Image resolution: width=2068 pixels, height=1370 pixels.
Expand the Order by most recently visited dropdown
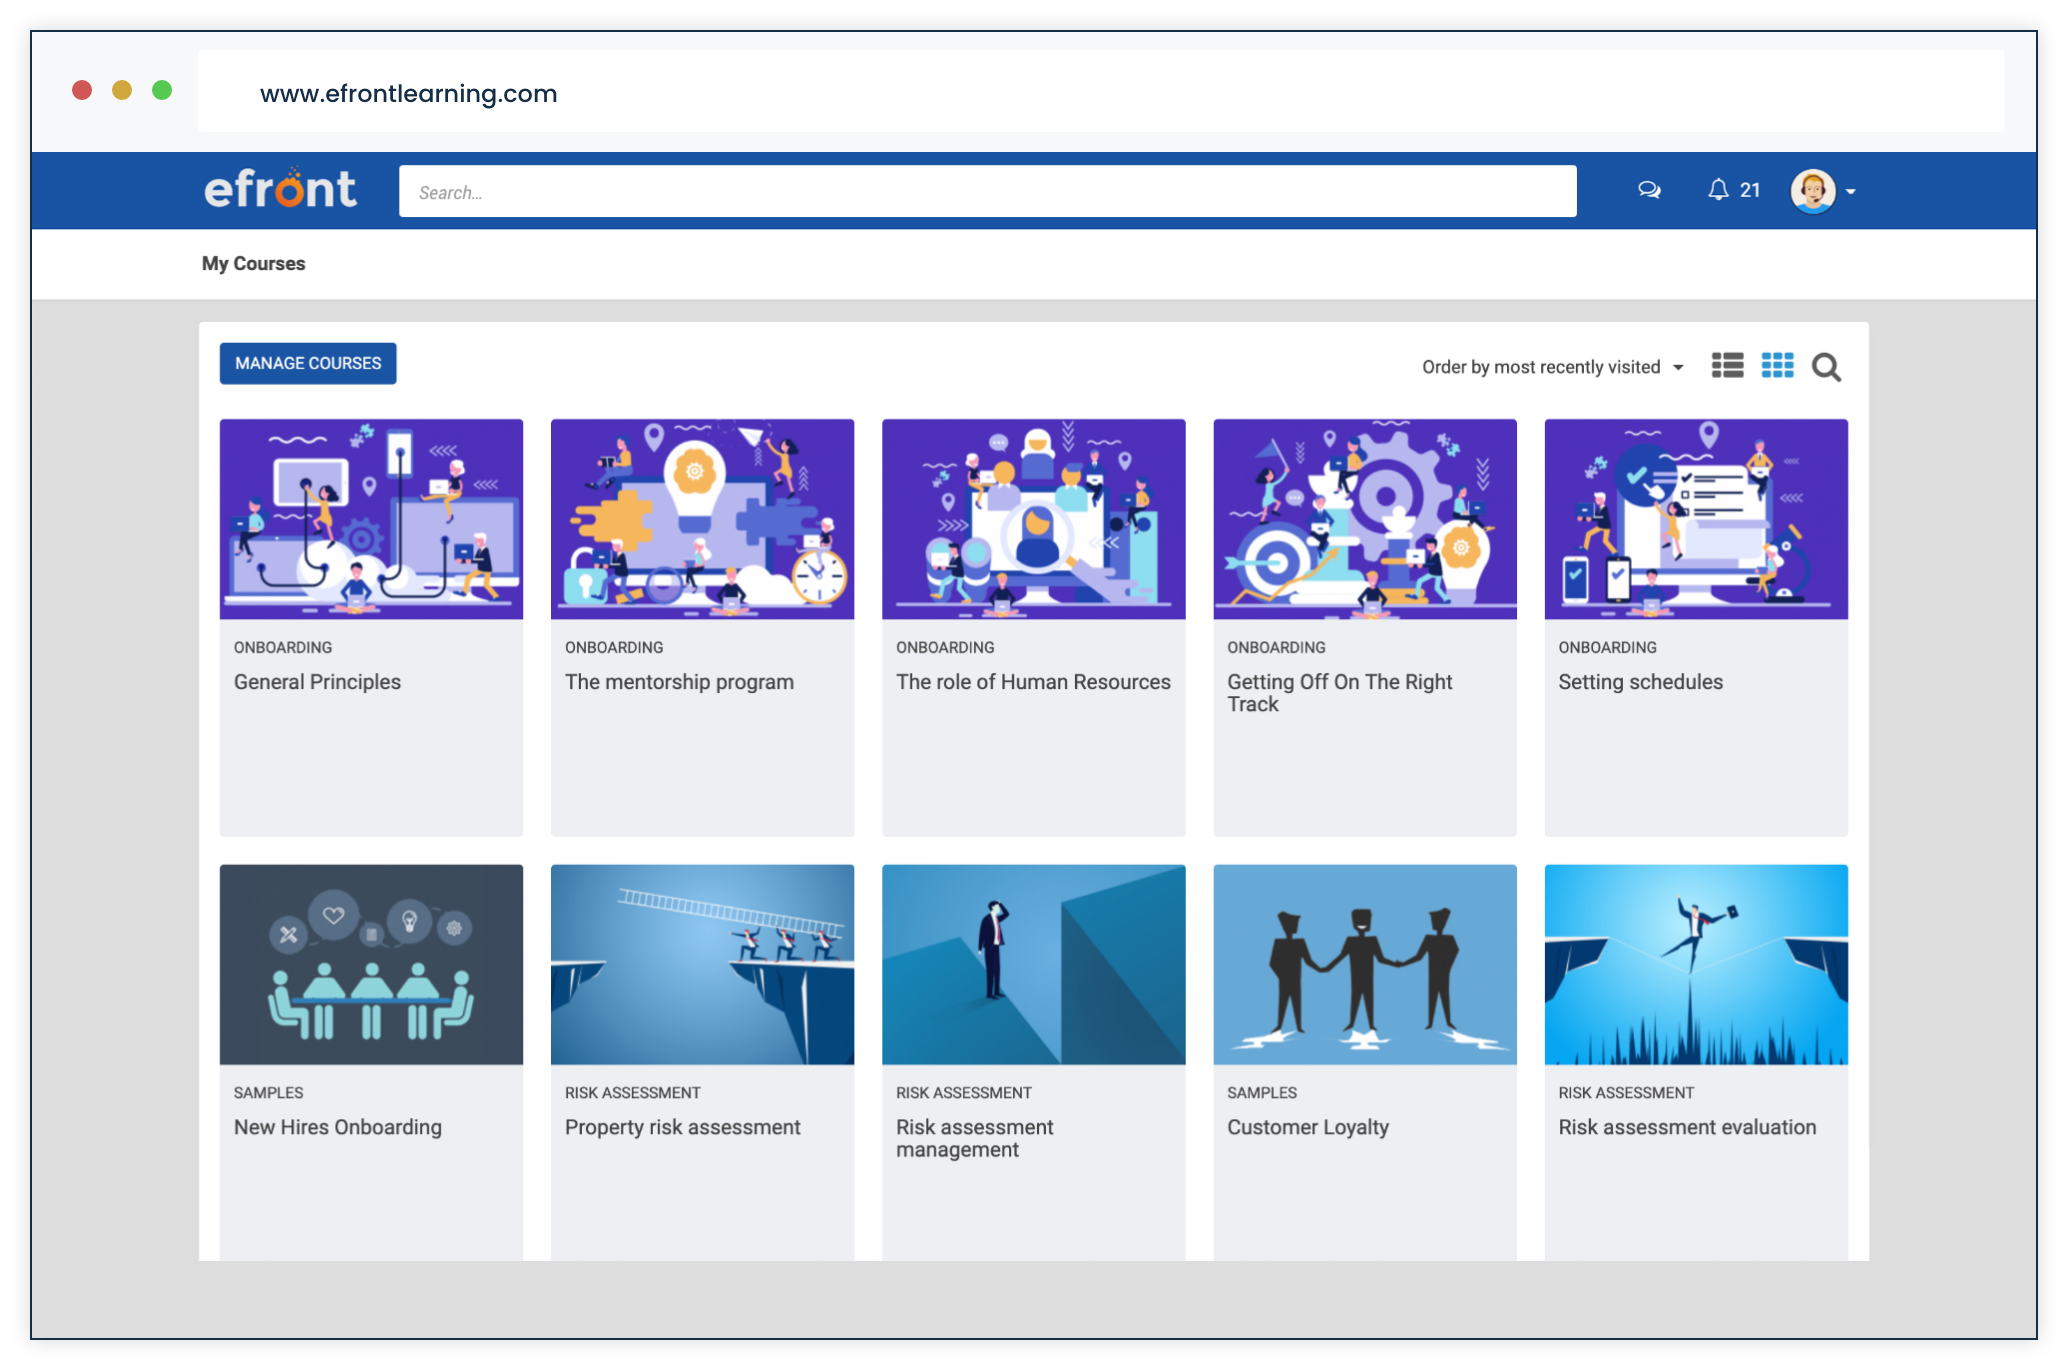(x=1552, y=367)
